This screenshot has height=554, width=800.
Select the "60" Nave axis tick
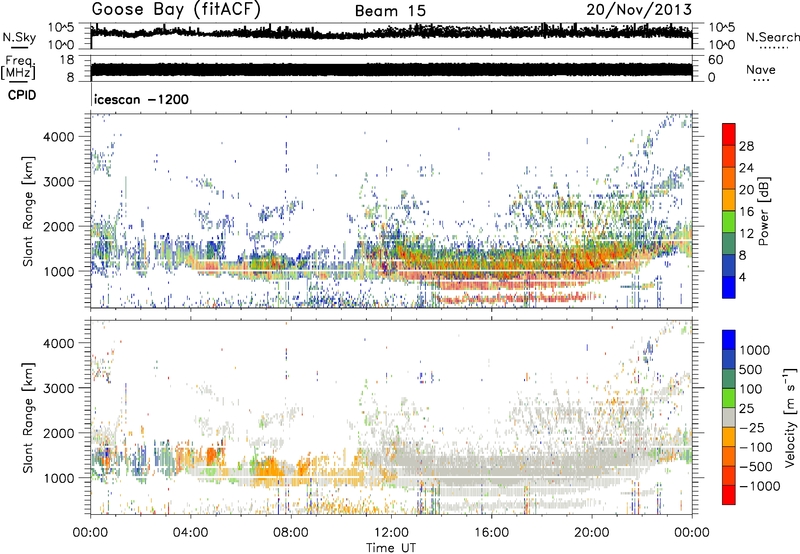pos(716,60)
